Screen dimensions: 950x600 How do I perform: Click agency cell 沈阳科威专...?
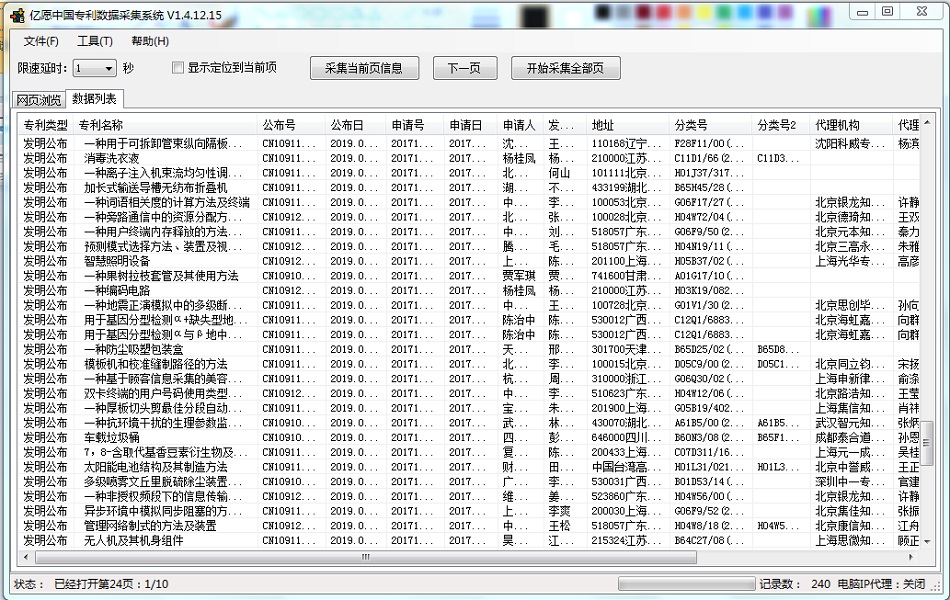pyautogui.click(x=850, y=144)
